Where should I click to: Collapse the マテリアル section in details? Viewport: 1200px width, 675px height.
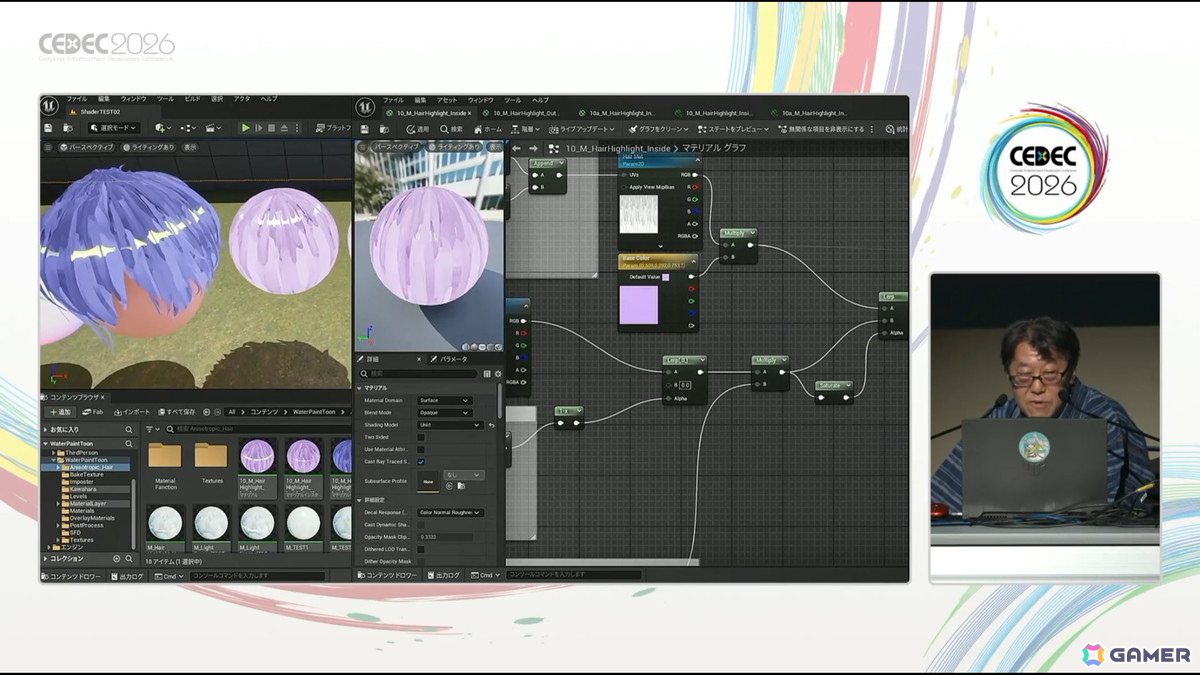[x=360, y=387]
